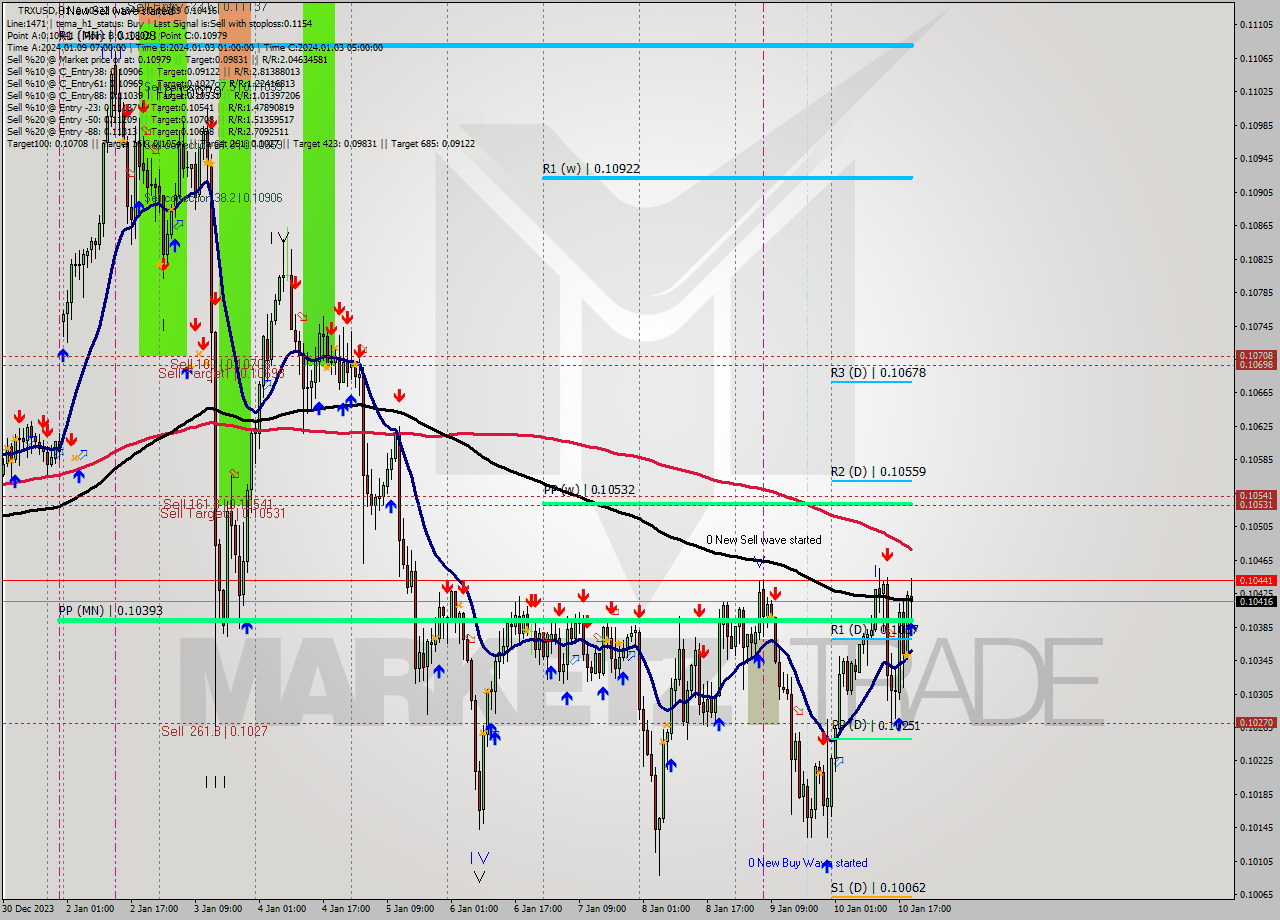Viewport: 1280px width, 920px height.
Task: Click the blue arrow on the New Buy Wave label
Action: 827,866
